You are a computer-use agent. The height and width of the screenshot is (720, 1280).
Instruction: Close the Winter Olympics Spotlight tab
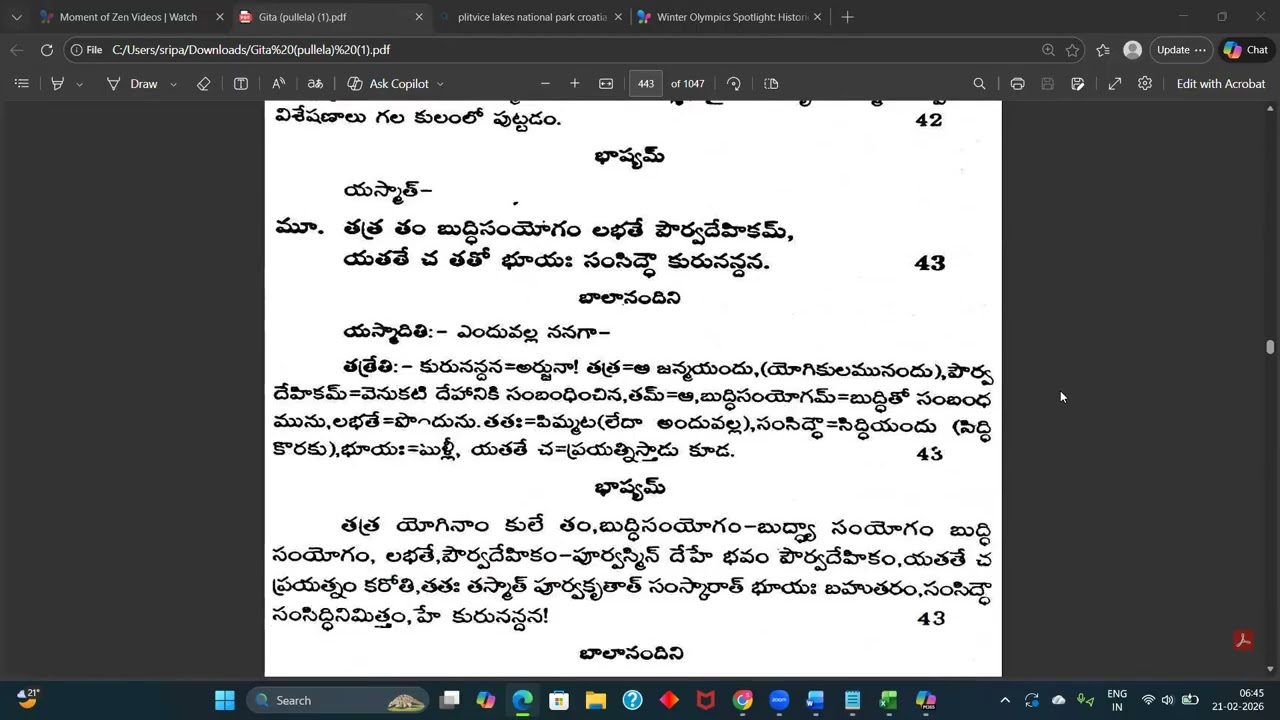817,17
